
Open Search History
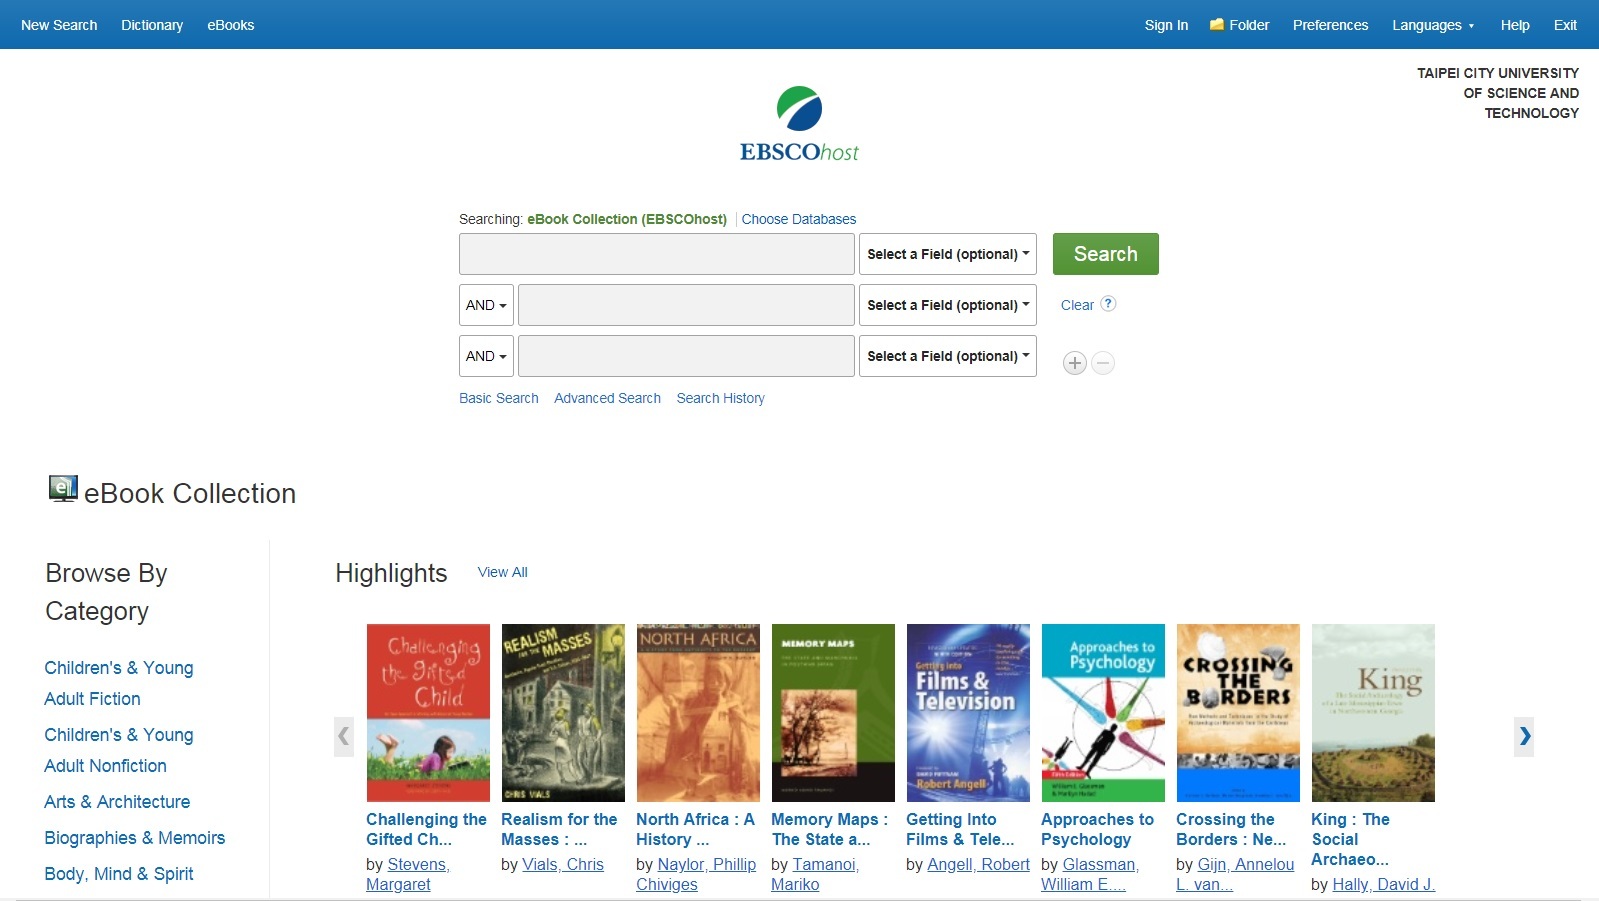[x=721, y=398]
